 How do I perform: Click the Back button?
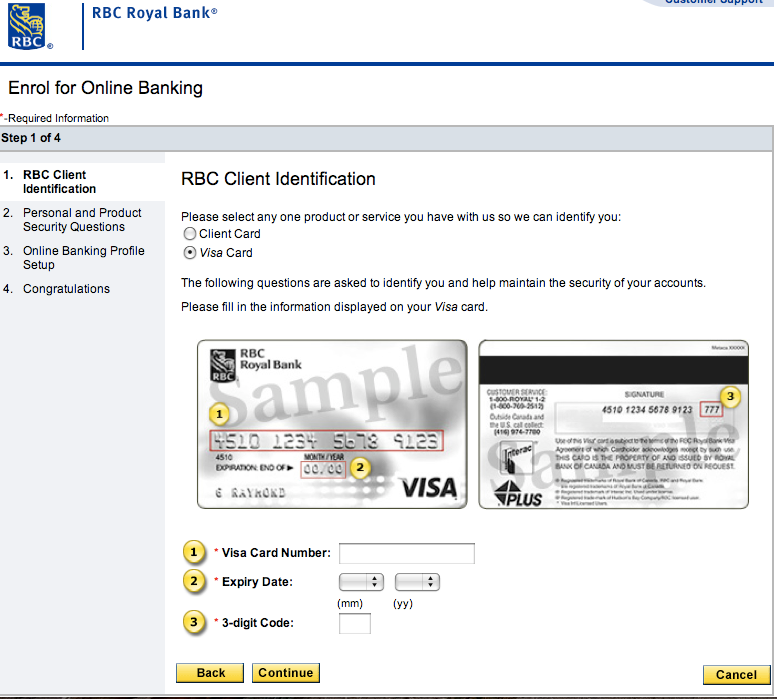click(210, 673)
